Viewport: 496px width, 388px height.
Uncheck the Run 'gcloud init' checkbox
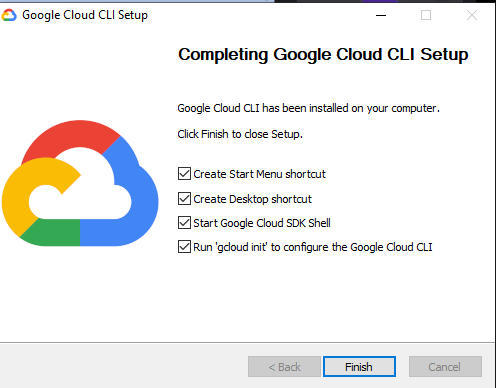pos(184,247)
